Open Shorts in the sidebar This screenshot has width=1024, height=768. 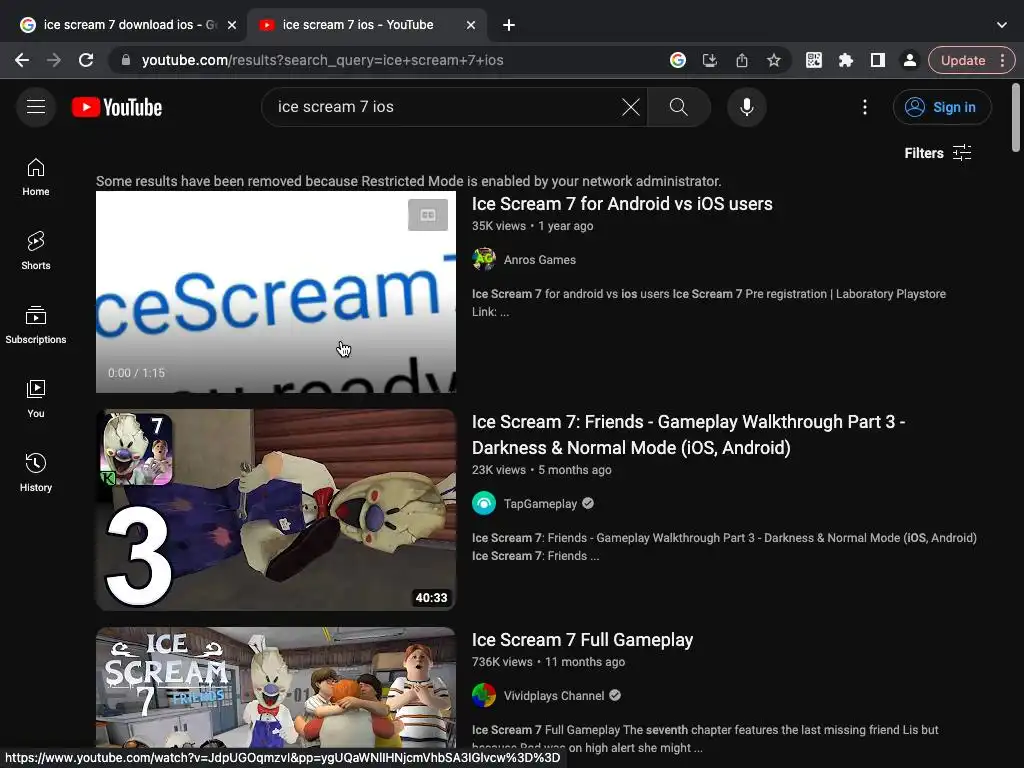(x=36, y=251)
